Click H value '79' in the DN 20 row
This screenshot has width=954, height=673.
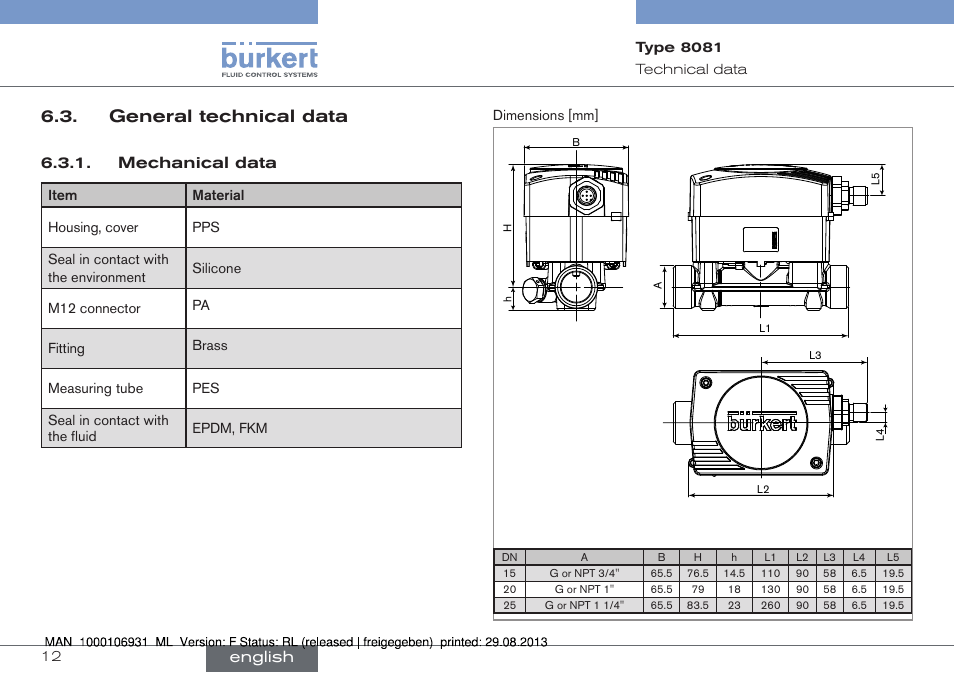pyautogui.click(x=698, y=589)
